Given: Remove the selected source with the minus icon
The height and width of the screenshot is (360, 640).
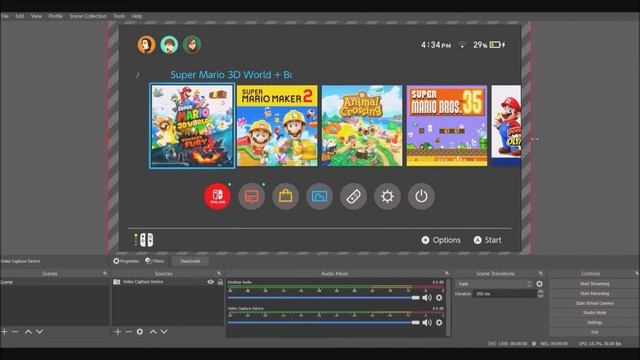Looking at the screenshot, I should 129,332.
